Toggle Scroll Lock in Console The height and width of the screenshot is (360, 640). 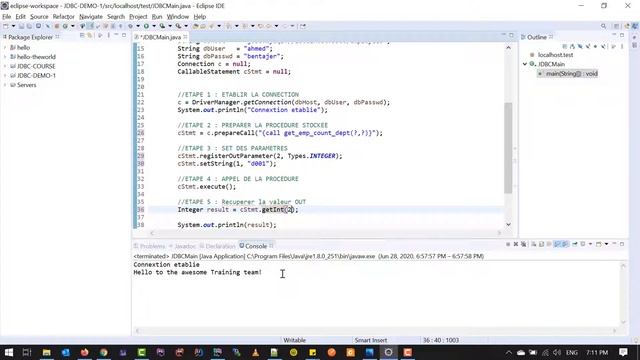click(x=542, y=244)
